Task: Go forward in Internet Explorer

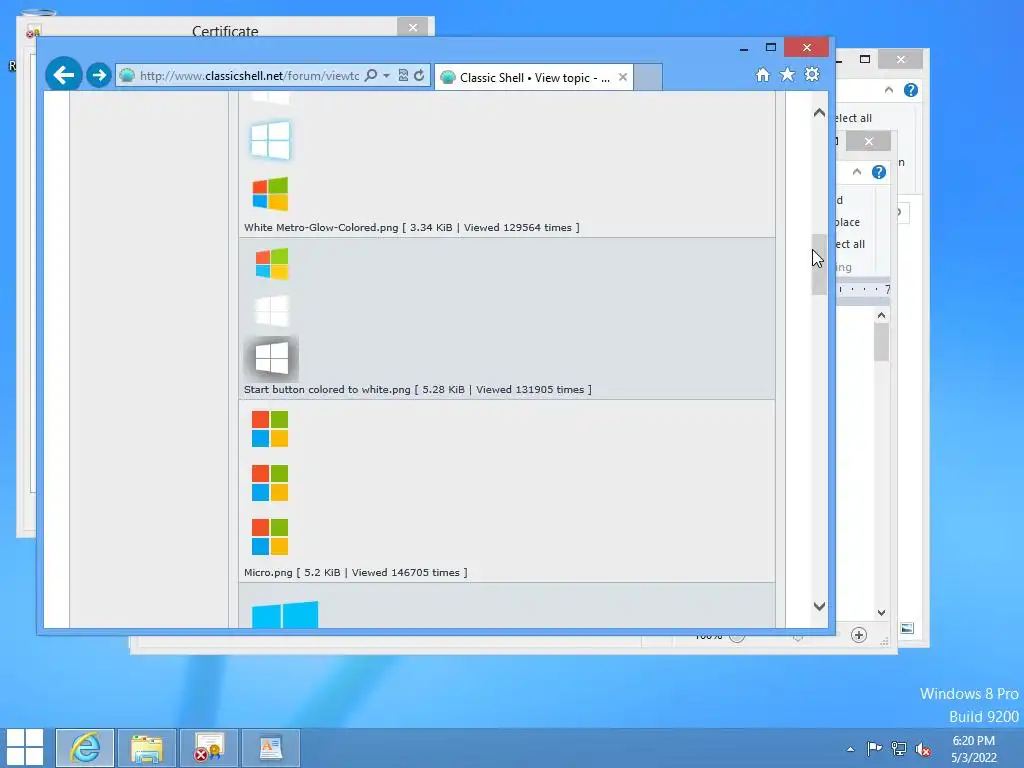Action: point(99,75)
